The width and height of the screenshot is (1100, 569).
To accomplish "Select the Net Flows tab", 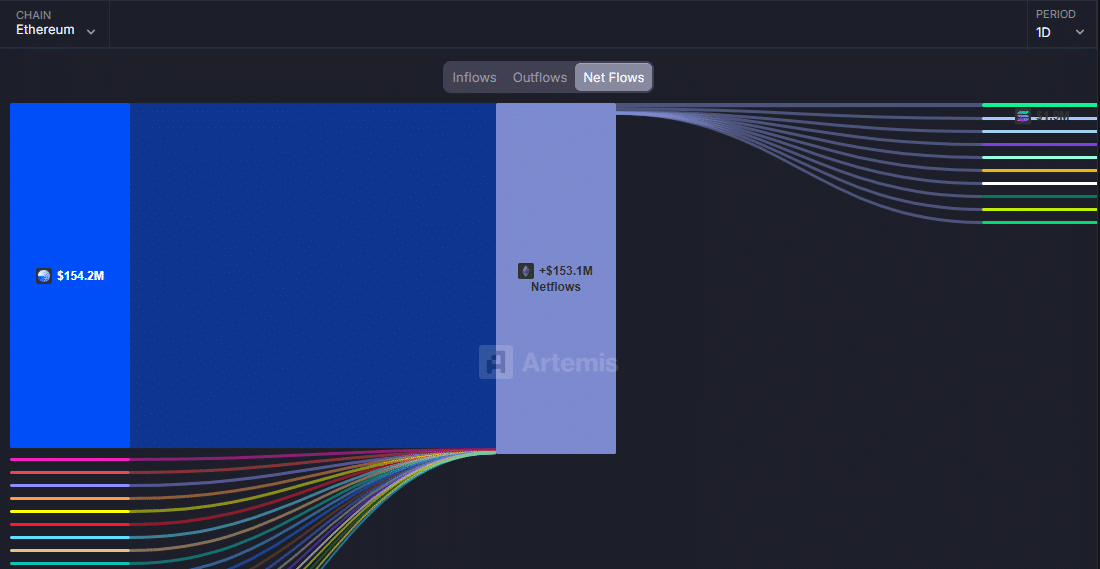I will [614, 77].
